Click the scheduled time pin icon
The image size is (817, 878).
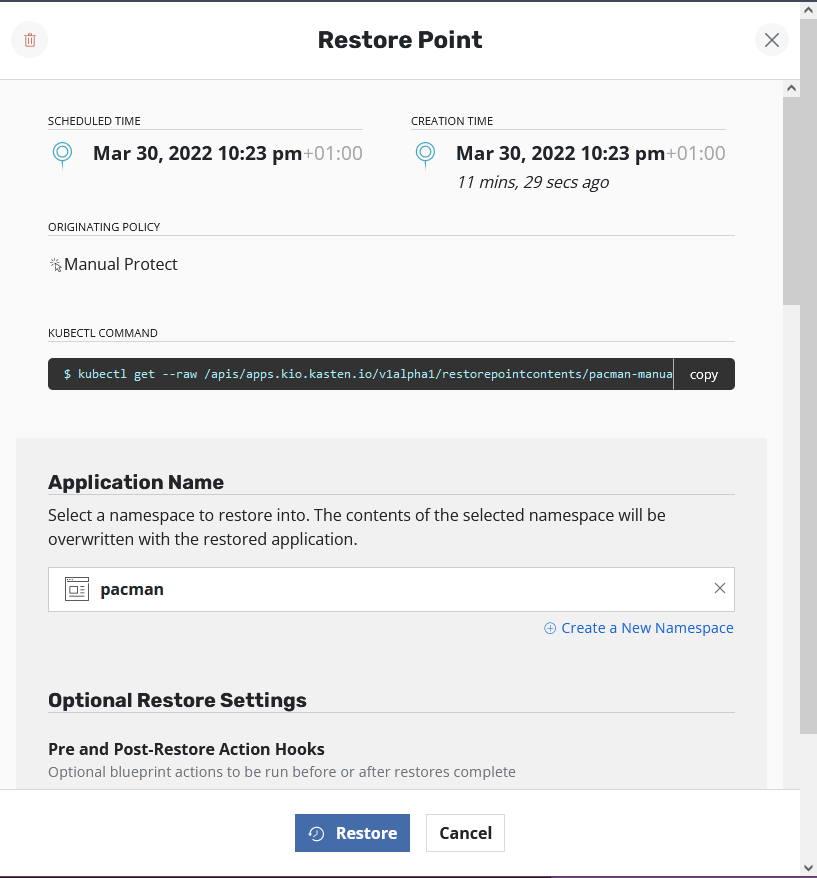(62, 154)
